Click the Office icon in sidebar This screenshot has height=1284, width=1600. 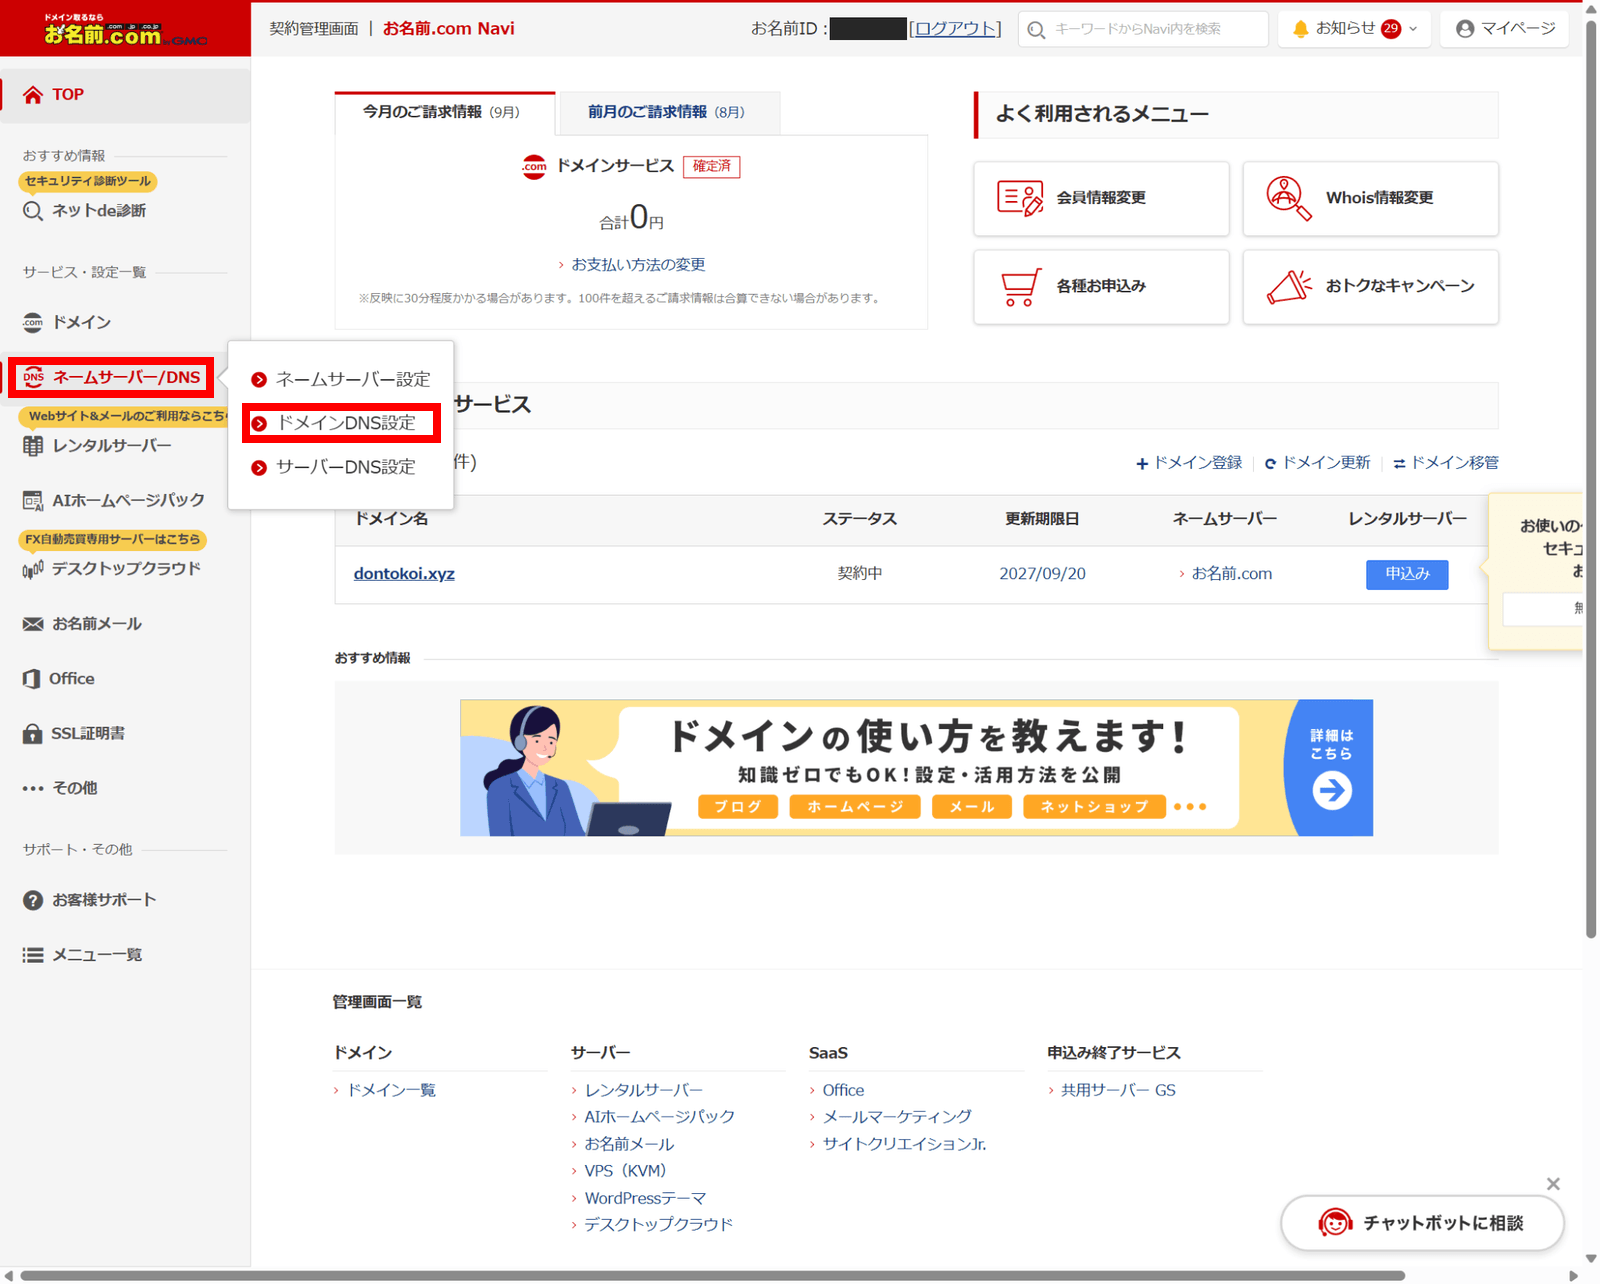click(32, 678)
